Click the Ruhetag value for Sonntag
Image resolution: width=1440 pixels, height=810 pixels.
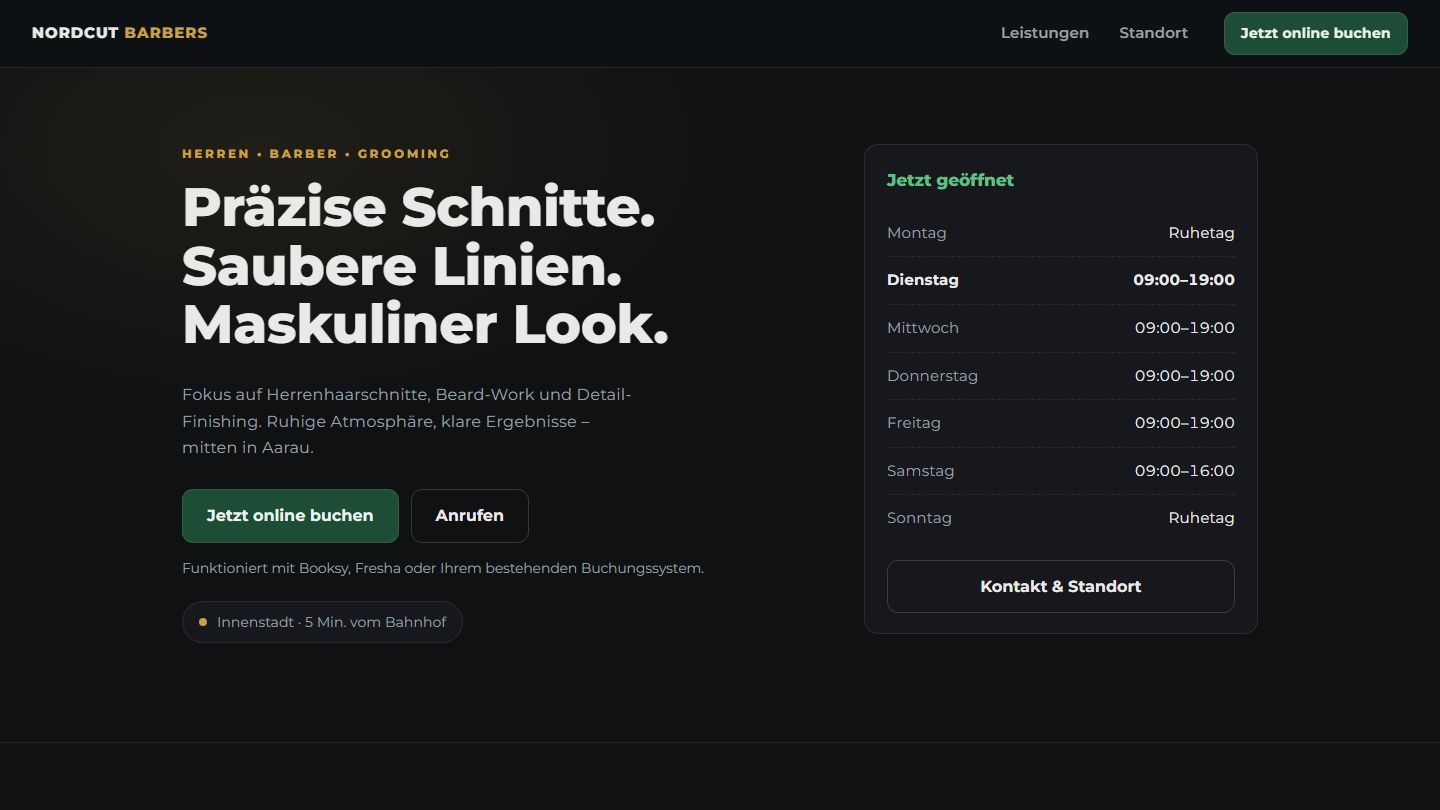click(x=1201, y=518)
